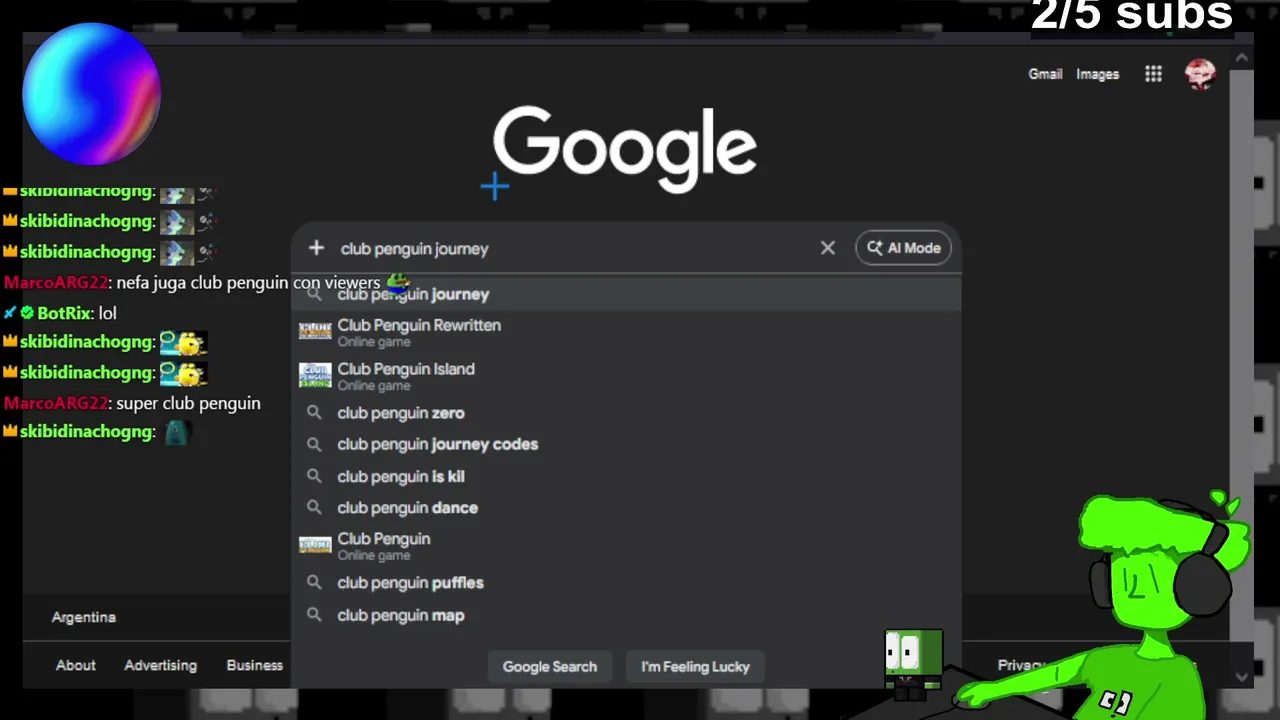
Task: Click the page scrollbar up arrow
Action: 1241,58
